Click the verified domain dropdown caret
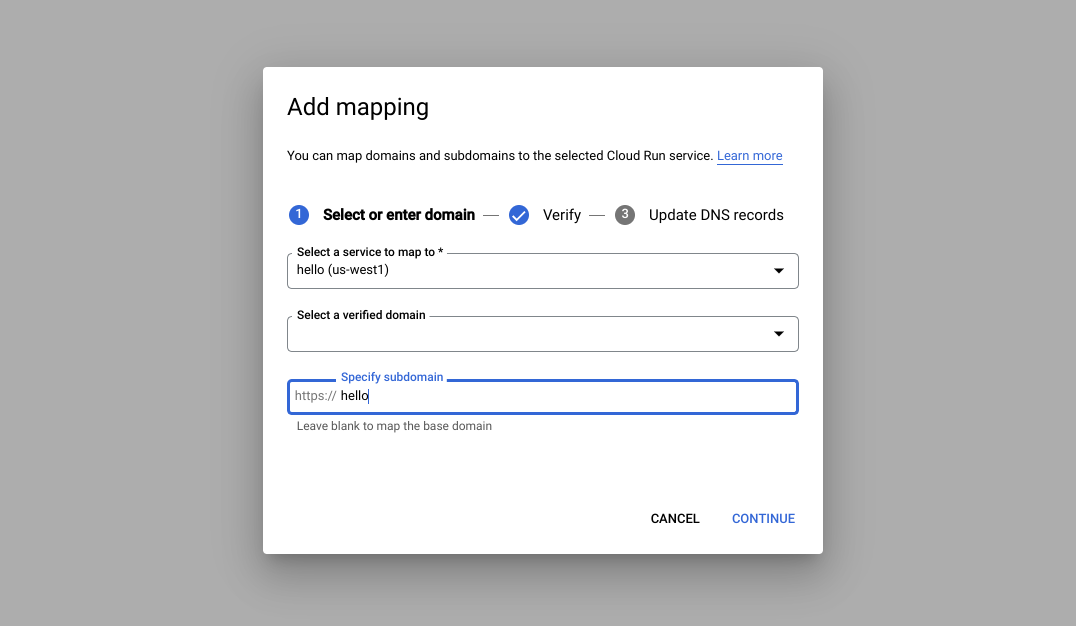Screen dimensions: 1076x626 (779, 333)
